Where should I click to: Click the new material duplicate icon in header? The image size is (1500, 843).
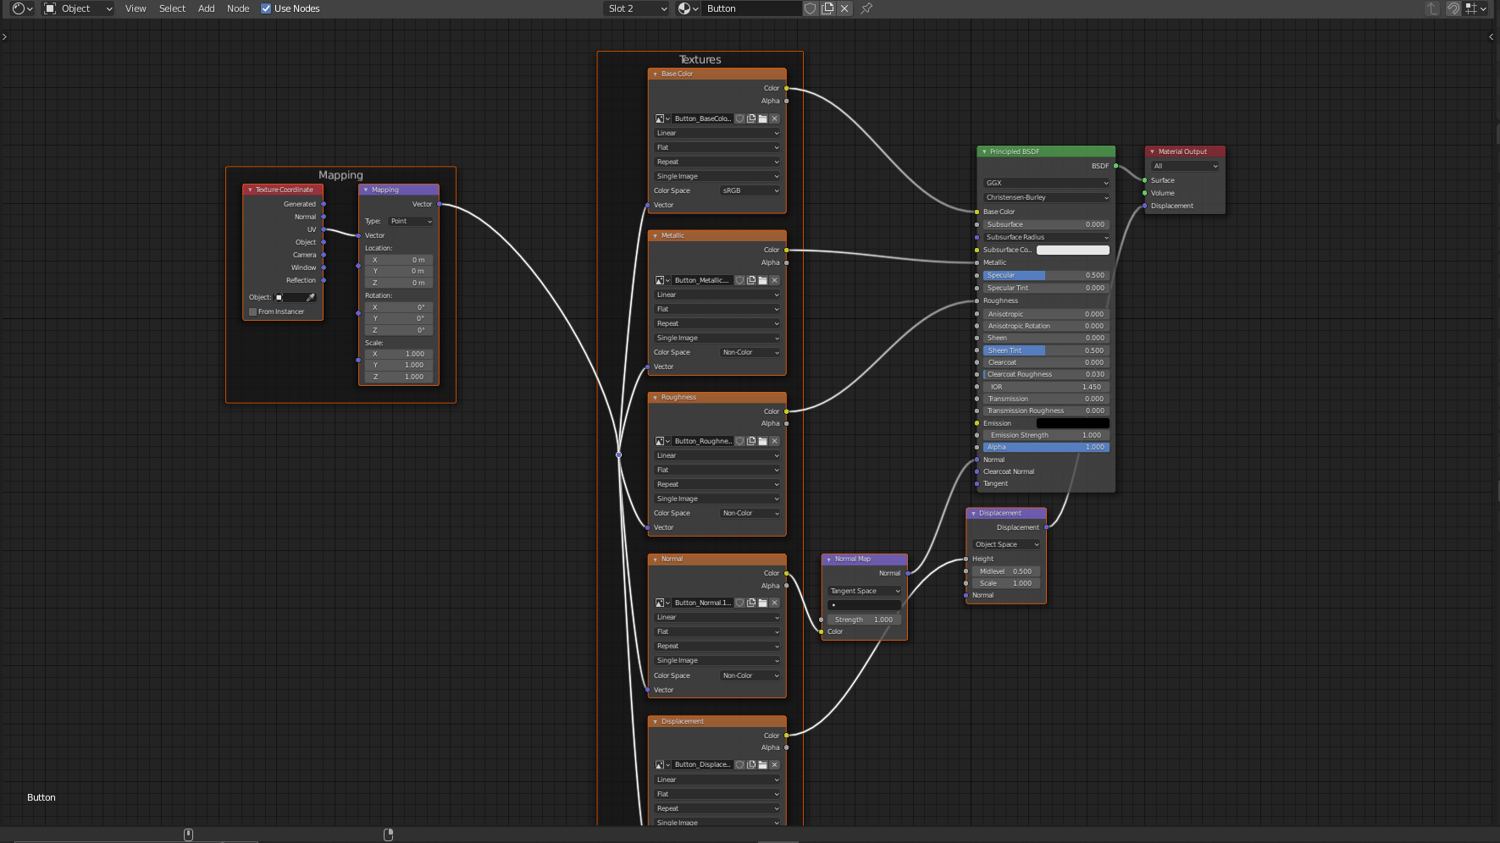tap(827, 9)
